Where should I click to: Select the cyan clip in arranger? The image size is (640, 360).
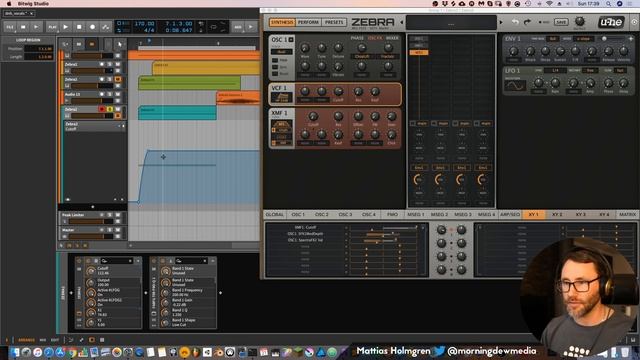[x=177, y=113]
